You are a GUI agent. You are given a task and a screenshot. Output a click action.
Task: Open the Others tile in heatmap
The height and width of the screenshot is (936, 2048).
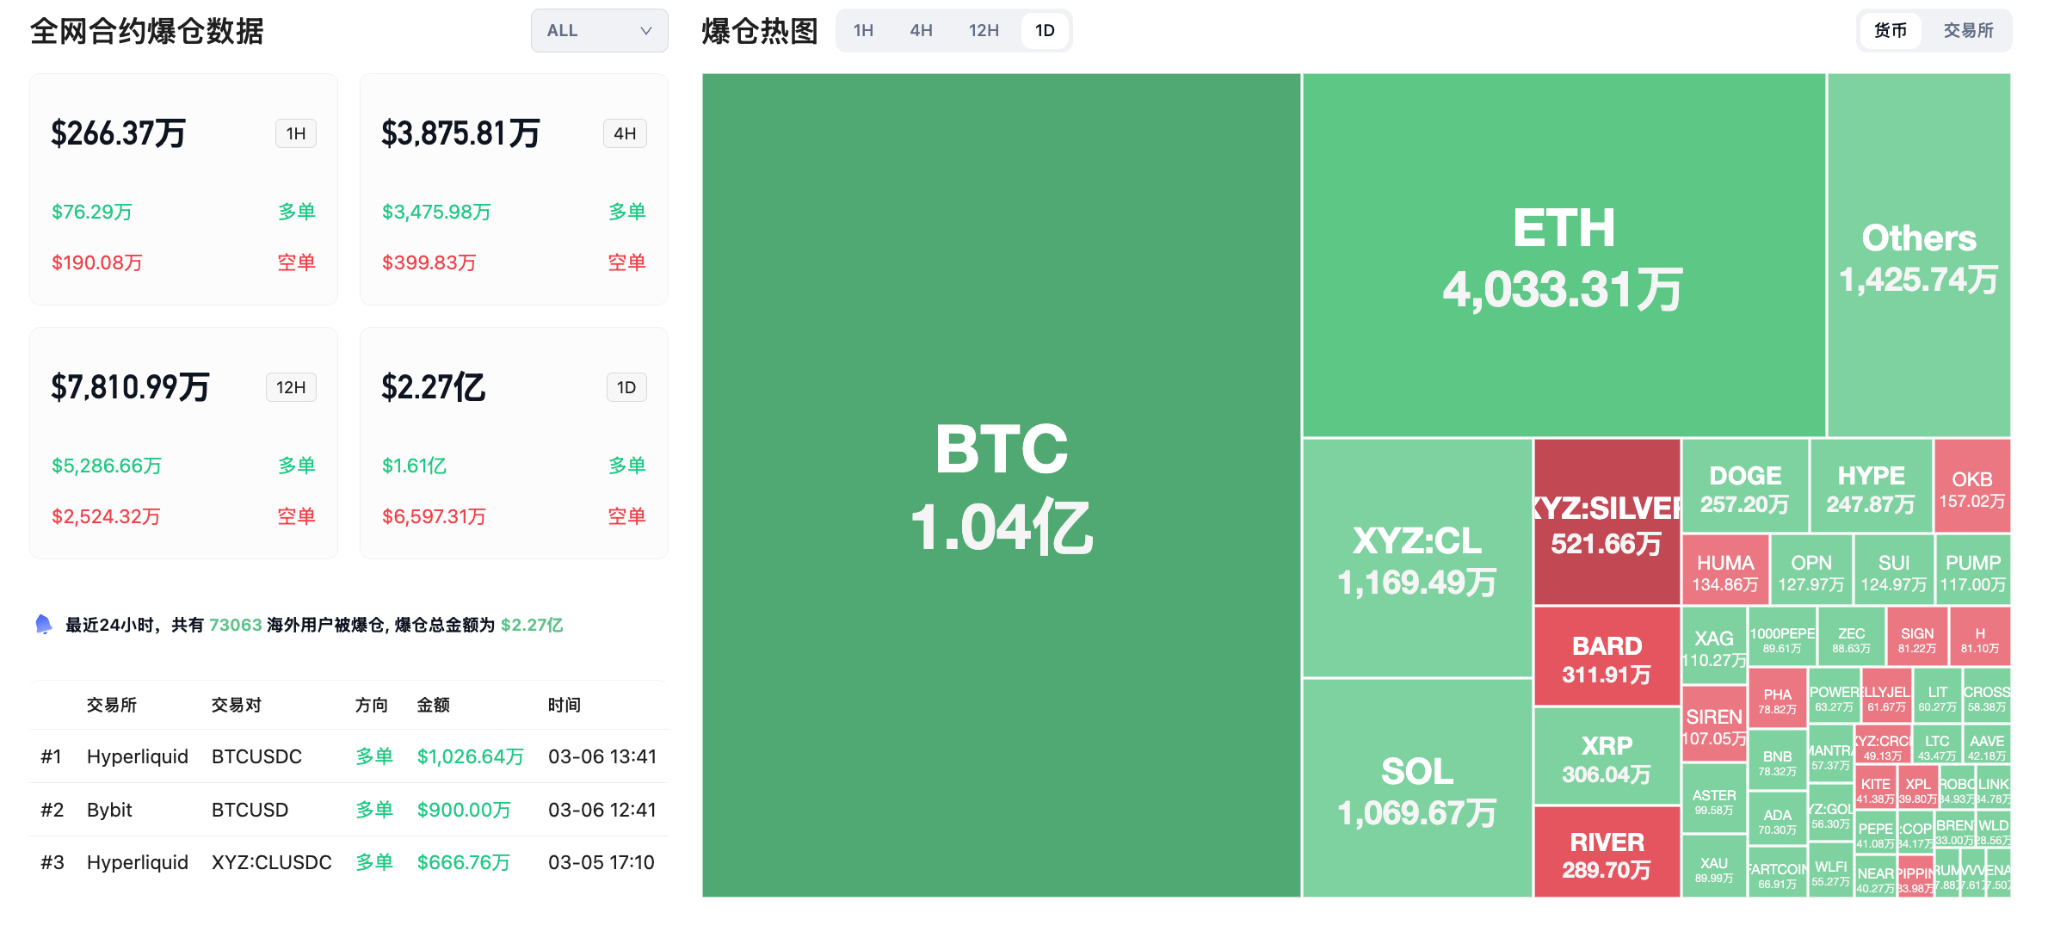click(1918, 255)
